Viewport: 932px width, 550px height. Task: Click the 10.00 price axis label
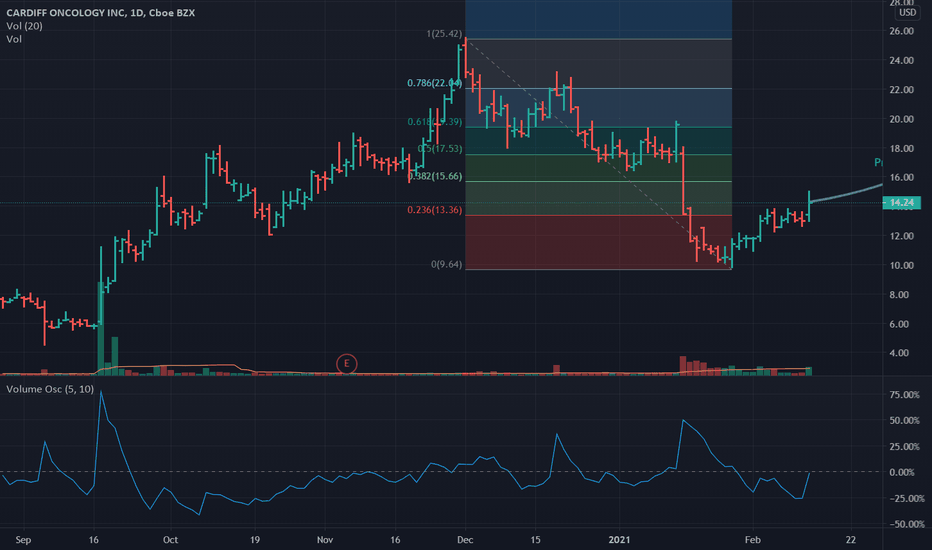[901, 265]
